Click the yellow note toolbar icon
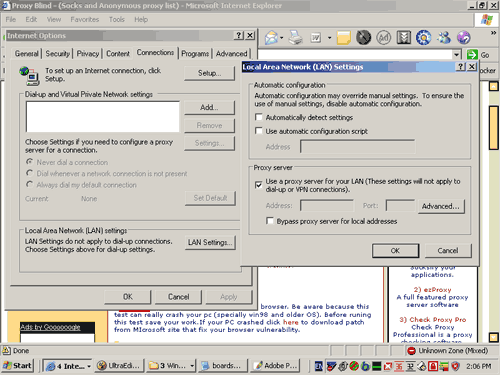 coord(344,38)
